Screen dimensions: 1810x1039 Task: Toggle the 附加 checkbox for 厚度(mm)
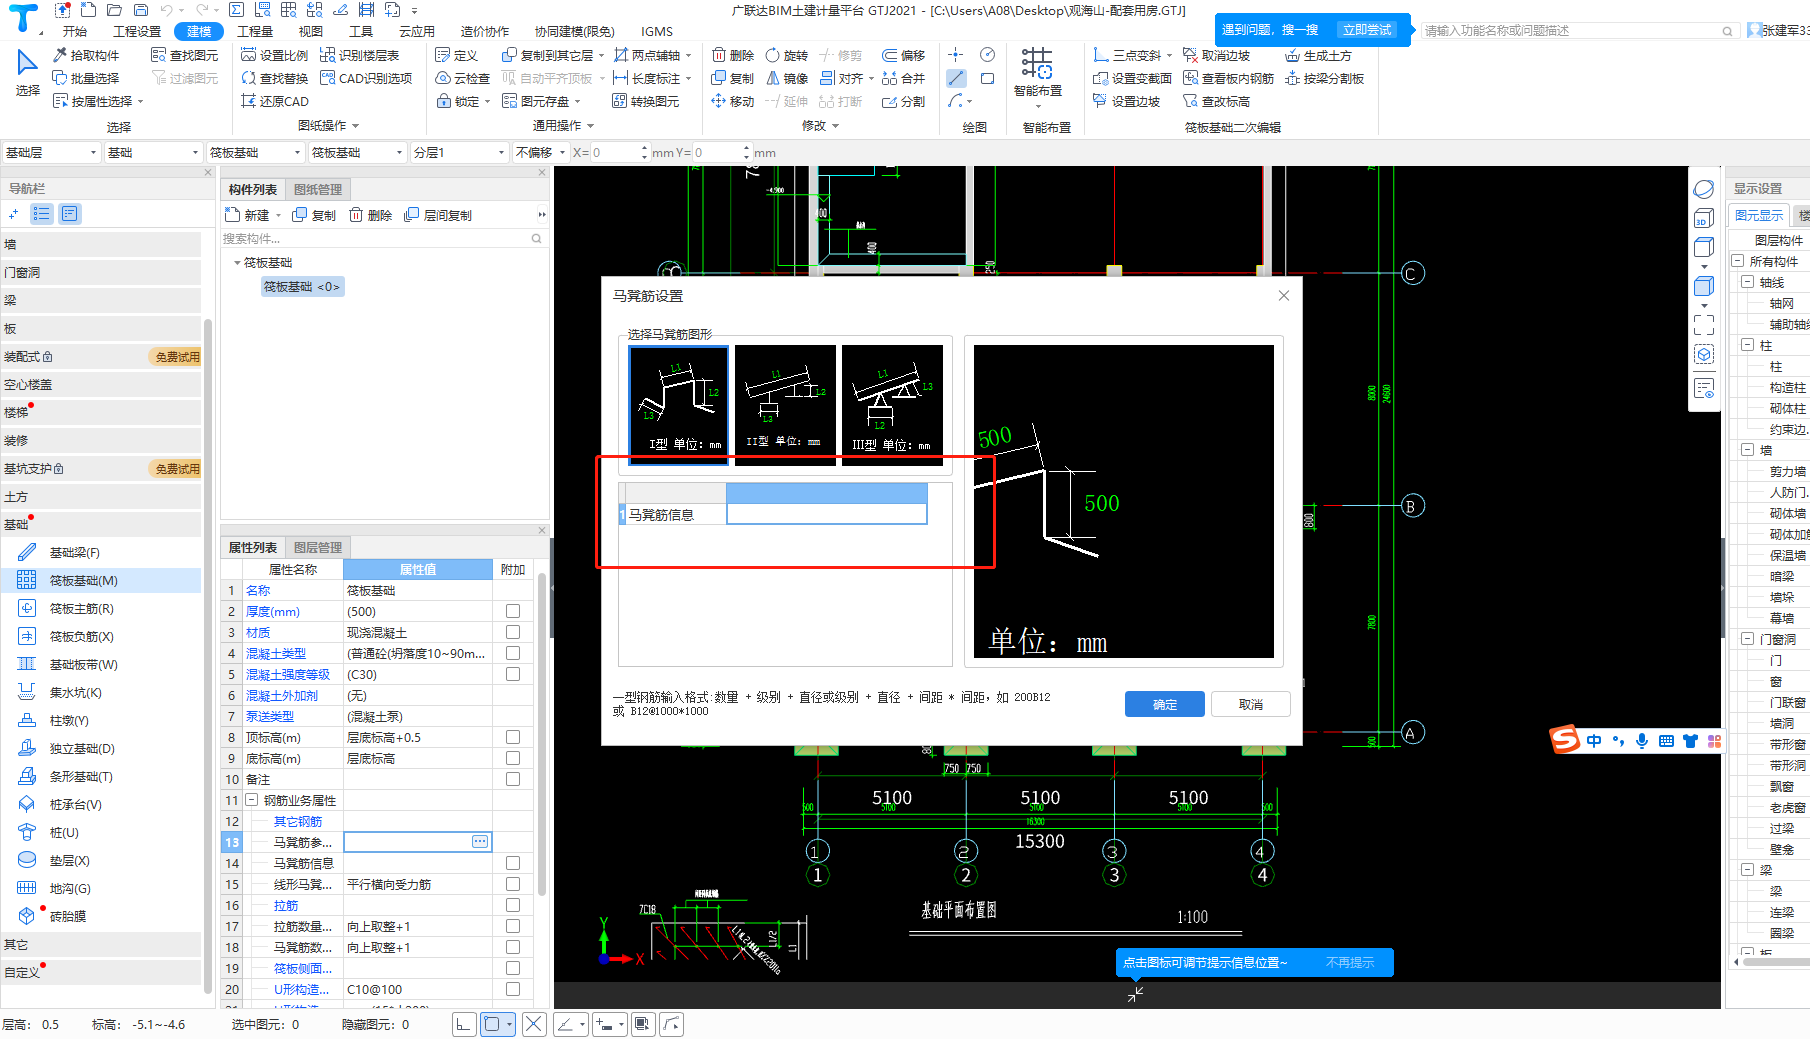click(x=513, y=611)
